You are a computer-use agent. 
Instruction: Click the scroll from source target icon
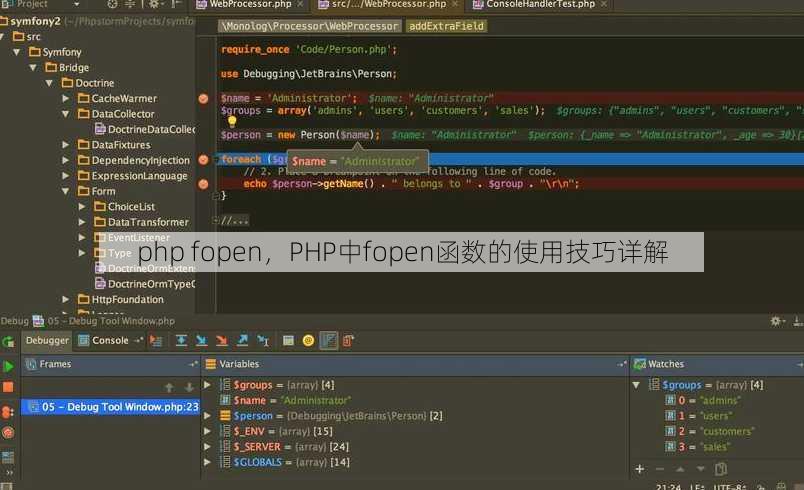pyautogui.click(x=112, y=5)
